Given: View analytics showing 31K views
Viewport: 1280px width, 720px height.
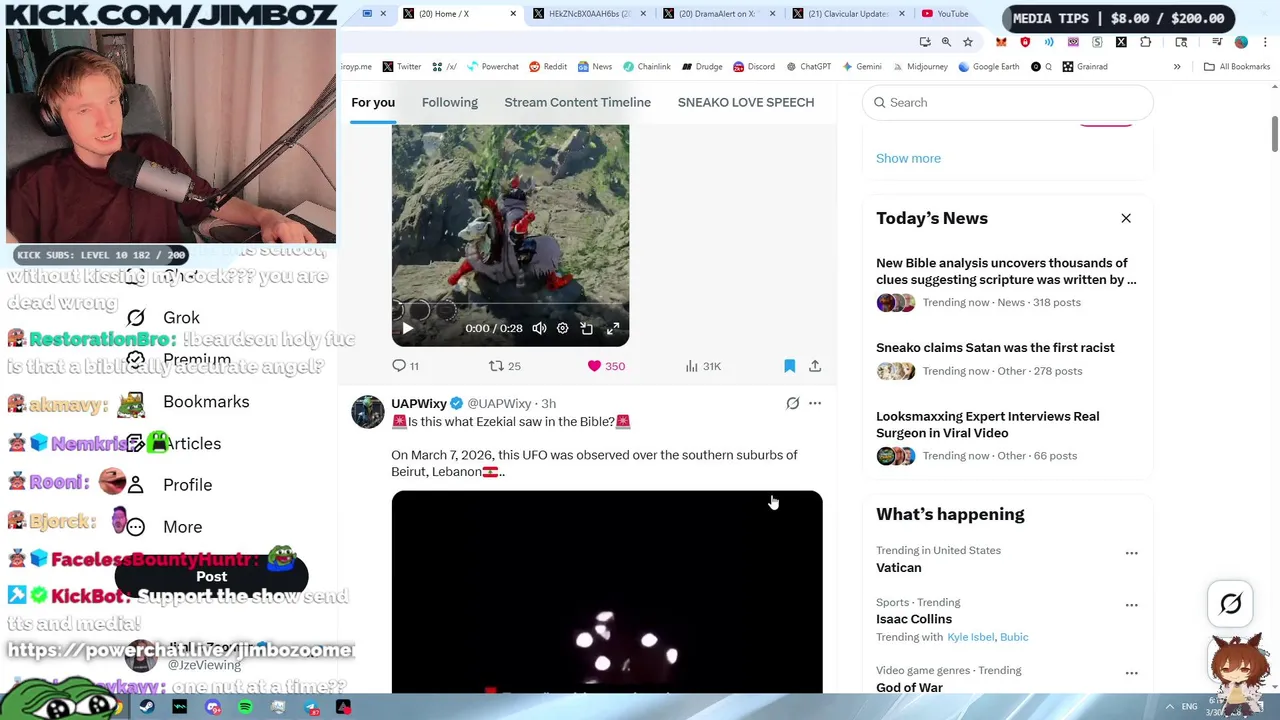Looking at the screenshot, I should tap(703, 366).
